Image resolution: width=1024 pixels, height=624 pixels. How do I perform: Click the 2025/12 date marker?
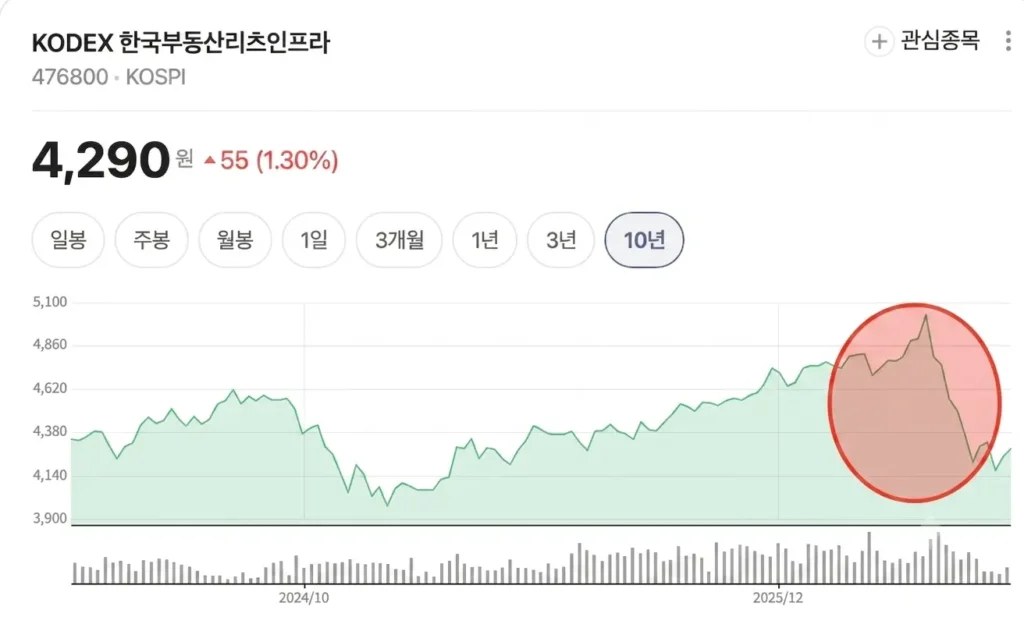click(778, 598)
